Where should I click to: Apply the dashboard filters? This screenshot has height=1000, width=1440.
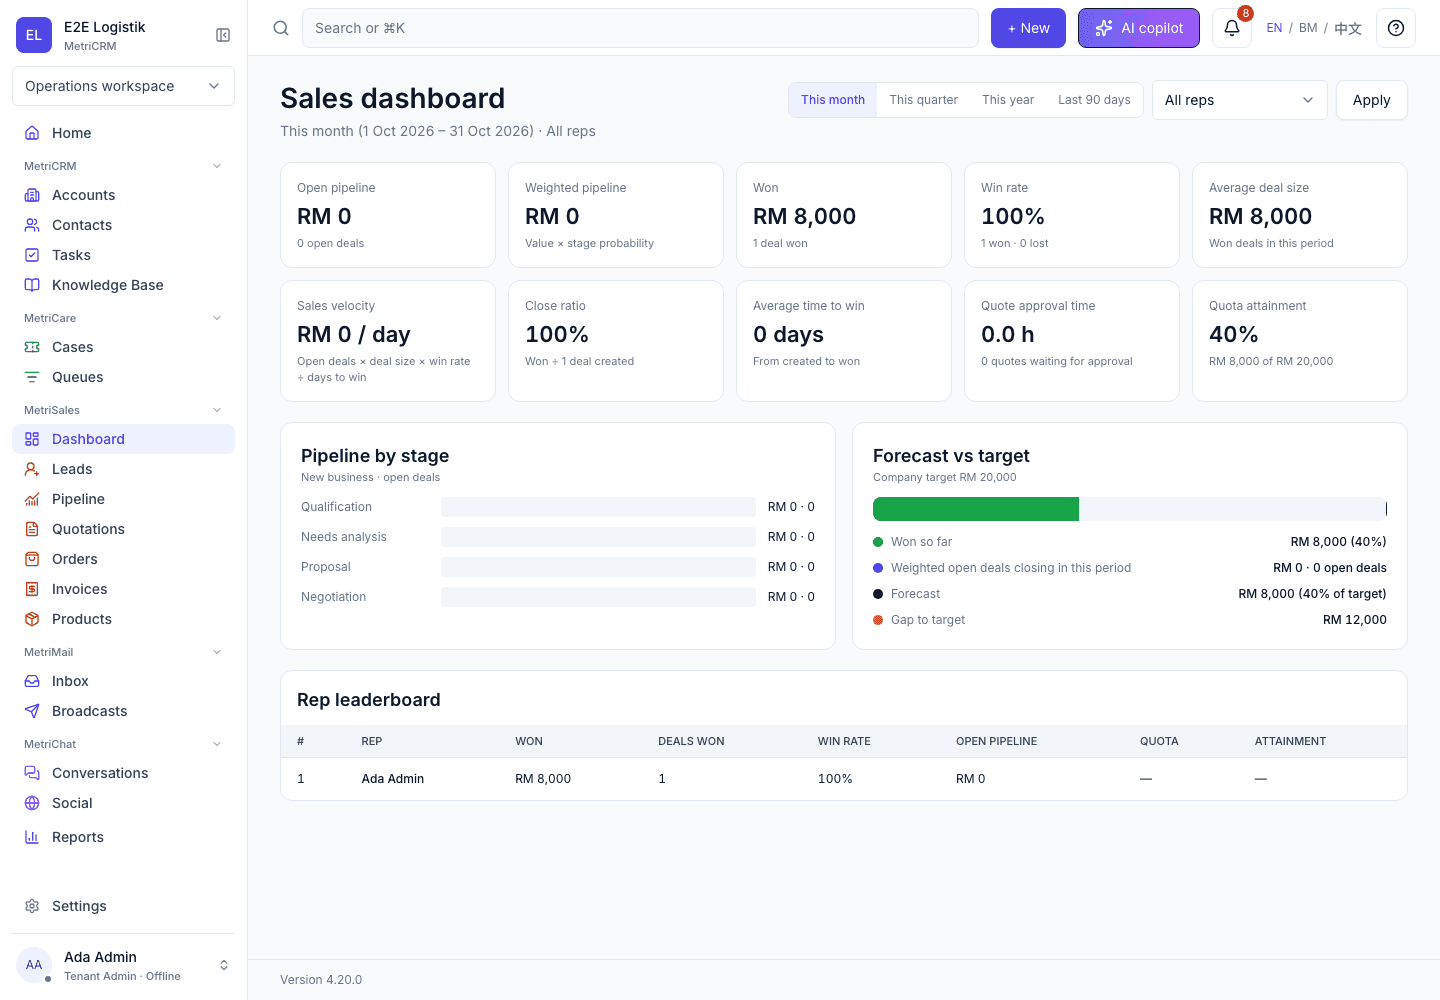click(1371, 100)
